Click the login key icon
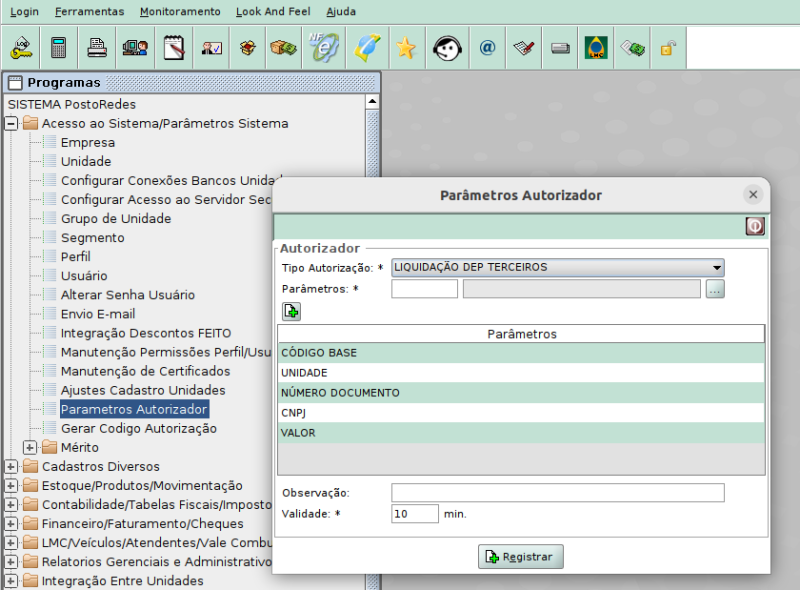The height and width of the screenshot is (590, 800). [x=22, y=47]
